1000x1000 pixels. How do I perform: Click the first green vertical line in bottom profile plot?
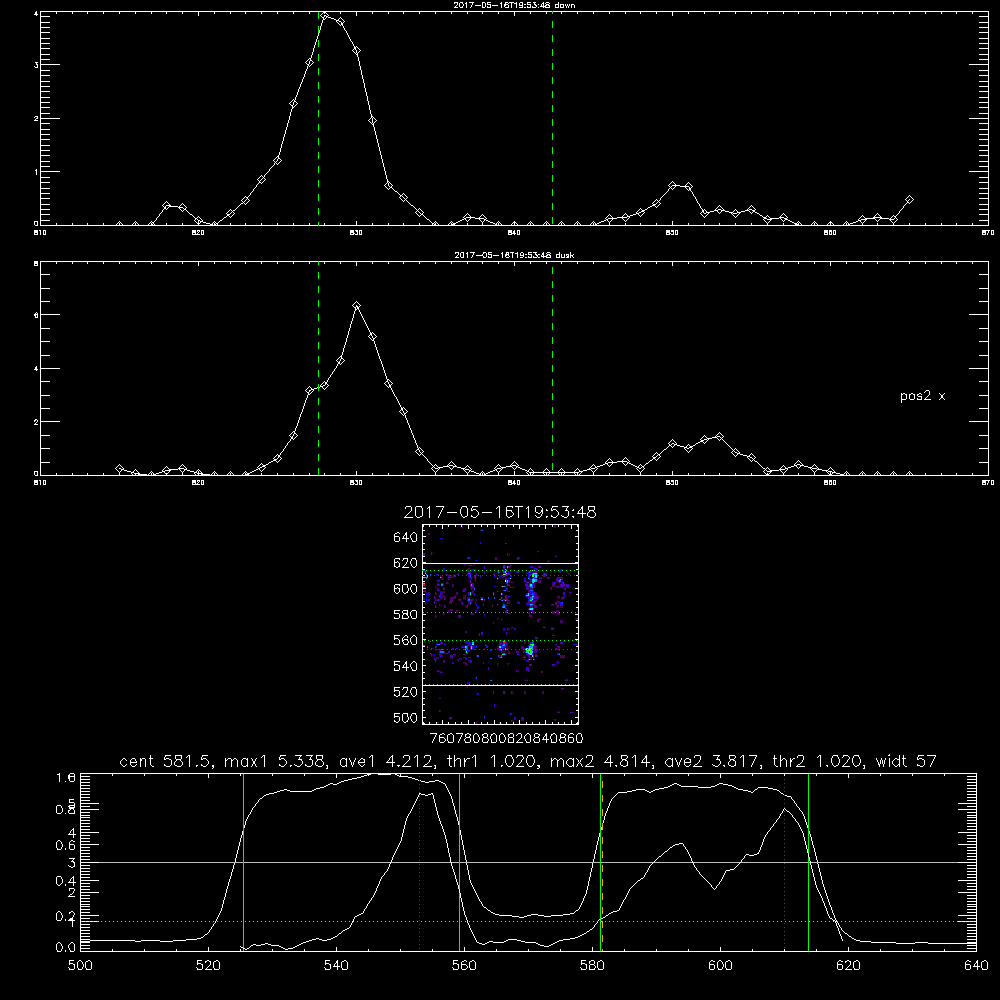[243, 862]
